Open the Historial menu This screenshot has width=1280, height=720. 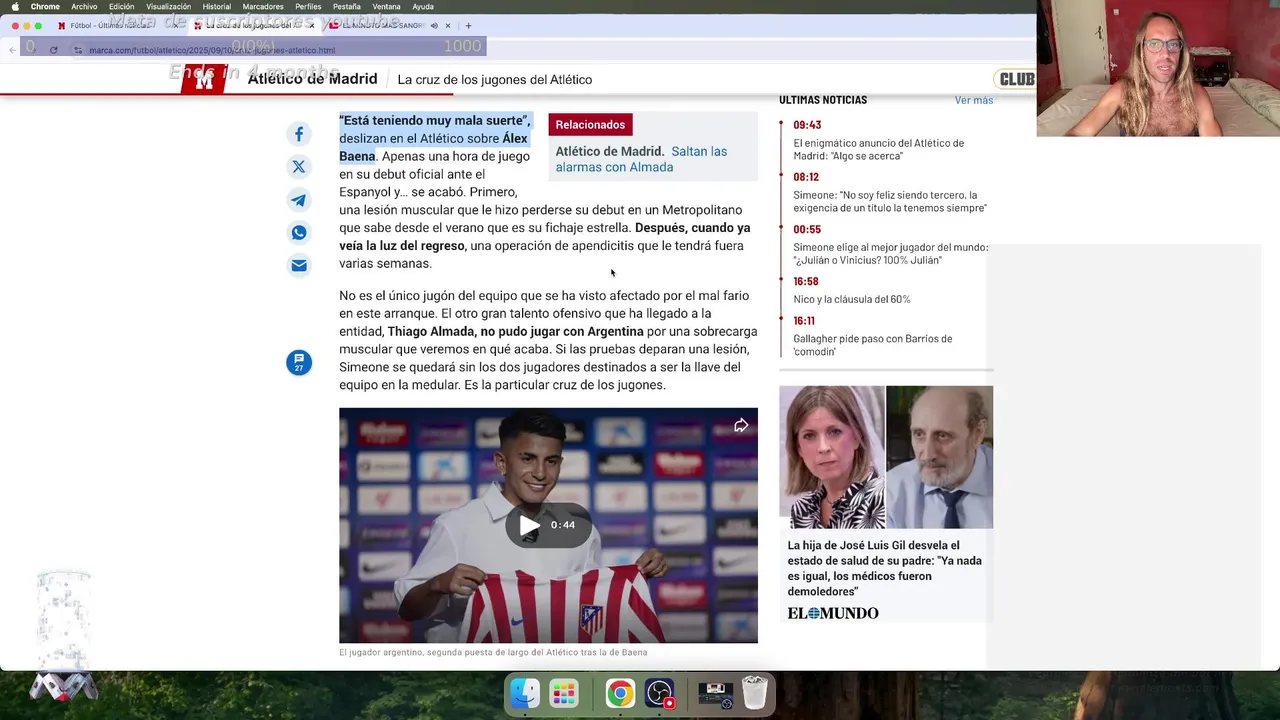point(216,7)
